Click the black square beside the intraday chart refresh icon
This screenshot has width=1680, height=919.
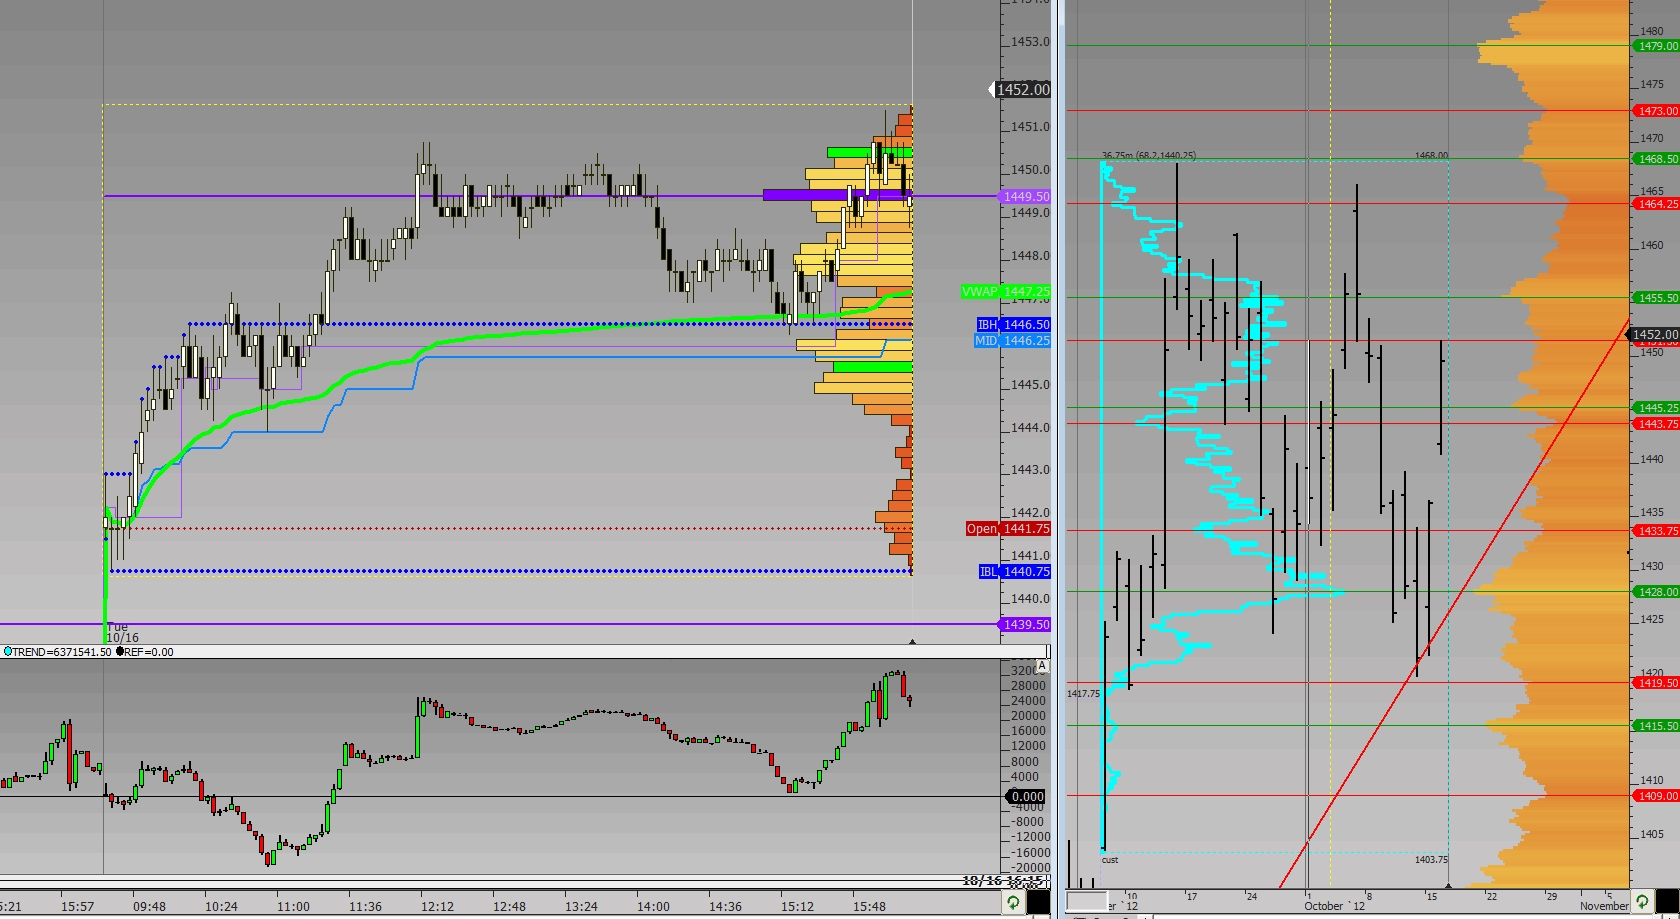pos(1039,903)
